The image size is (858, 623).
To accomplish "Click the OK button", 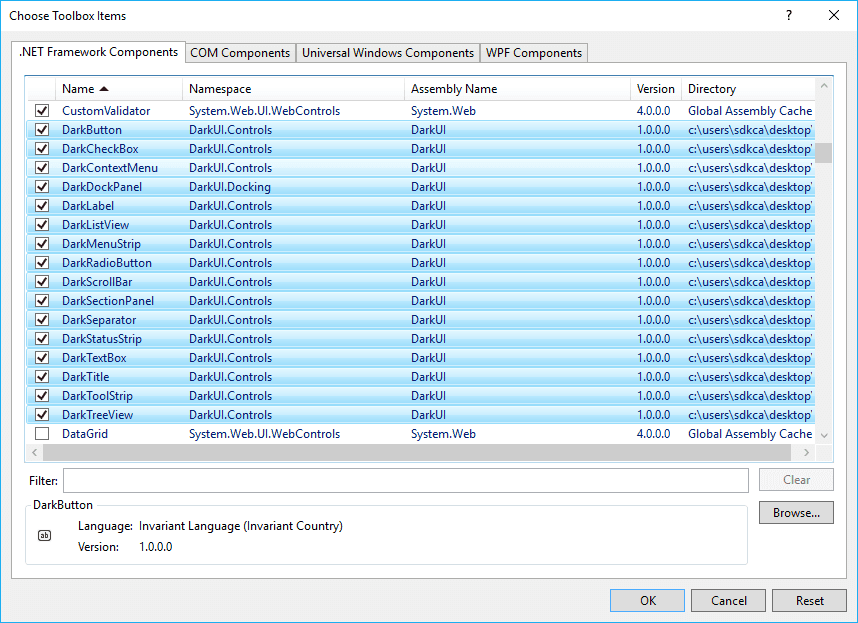I will coord(647,600).
